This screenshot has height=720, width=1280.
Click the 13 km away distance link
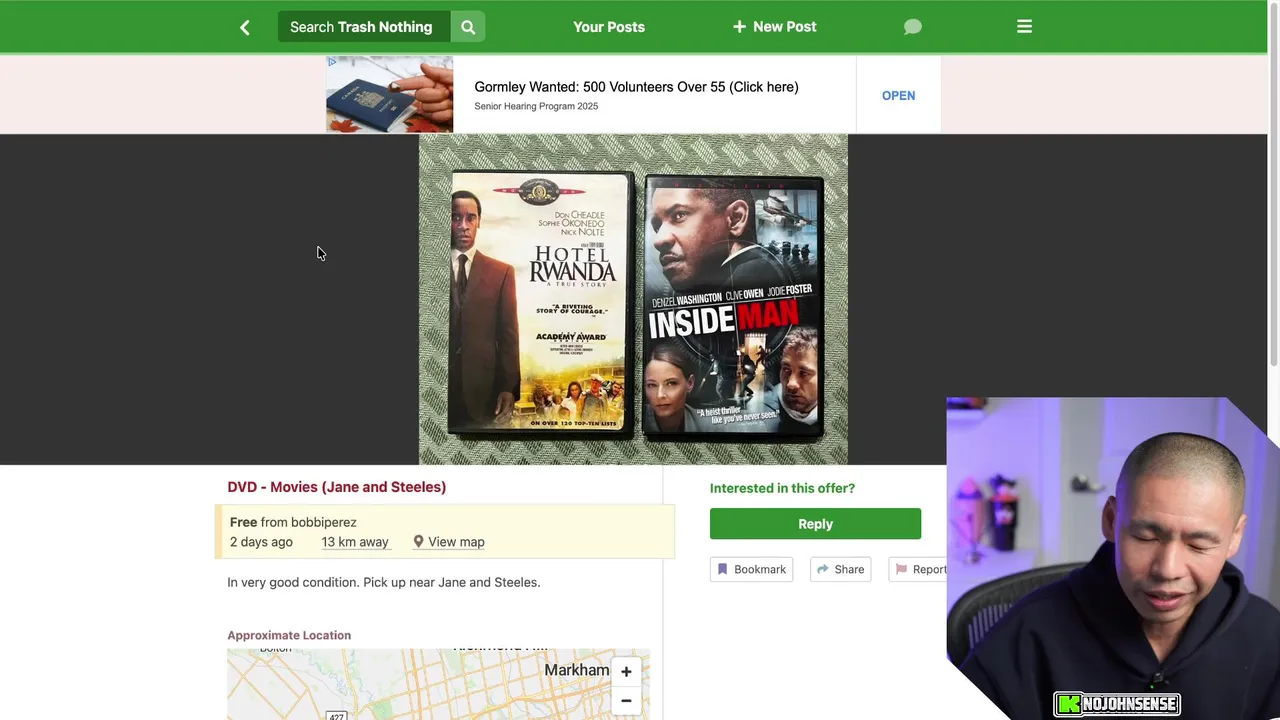355,542
